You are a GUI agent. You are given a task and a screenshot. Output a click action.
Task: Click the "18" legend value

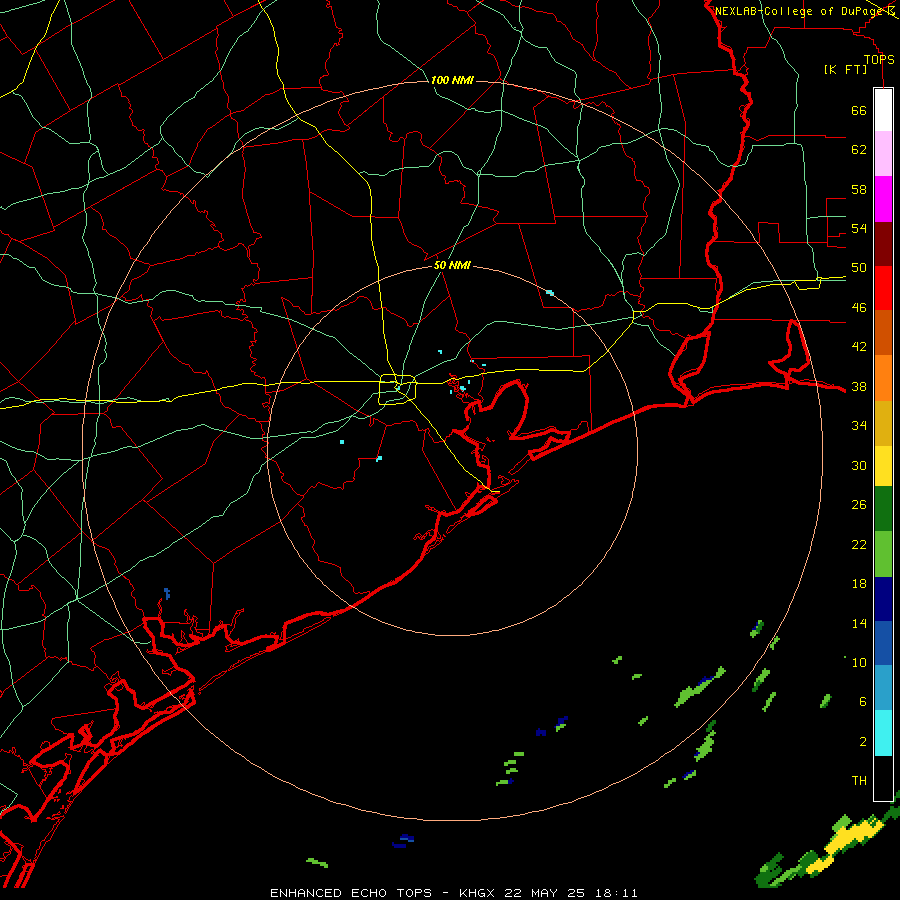pos(859,583)
